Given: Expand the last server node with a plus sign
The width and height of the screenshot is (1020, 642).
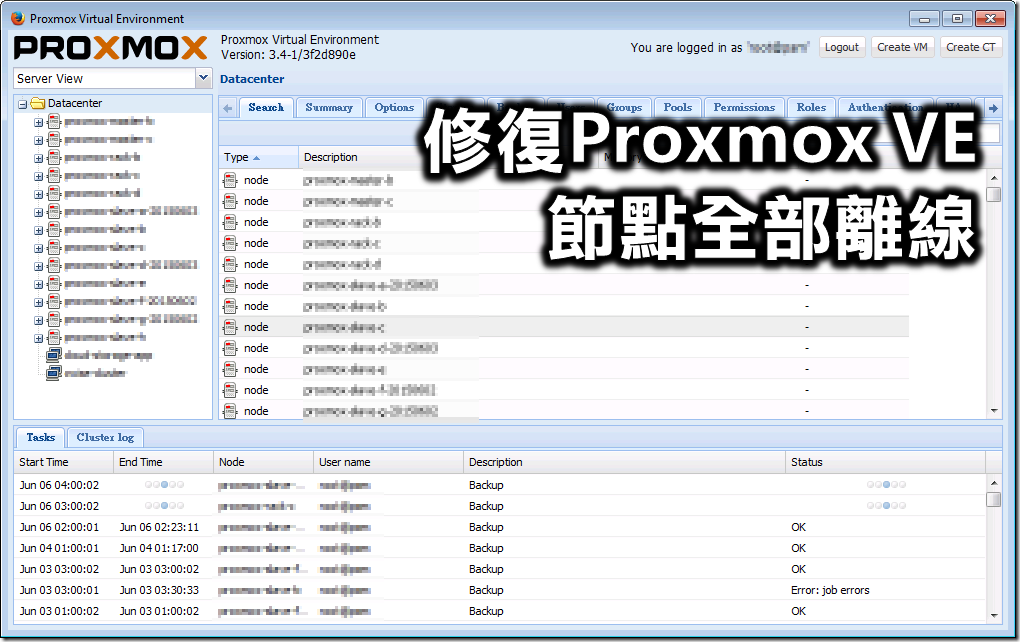Looking at the screenshot, I should click(38, 338).
